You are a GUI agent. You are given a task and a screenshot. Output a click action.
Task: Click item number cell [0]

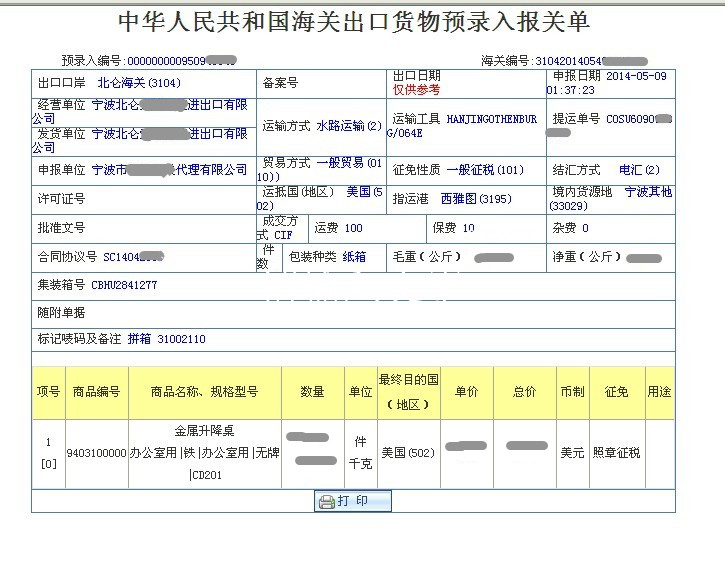point(49,464)
